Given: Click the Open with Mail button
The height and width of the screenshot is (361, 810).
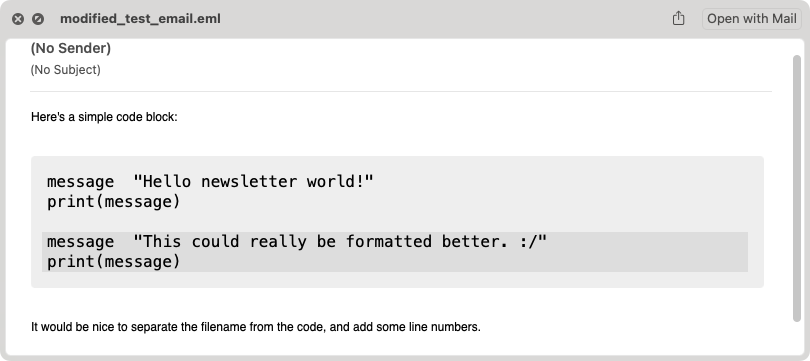Looking at the screenshot, I should coord(752,19).
